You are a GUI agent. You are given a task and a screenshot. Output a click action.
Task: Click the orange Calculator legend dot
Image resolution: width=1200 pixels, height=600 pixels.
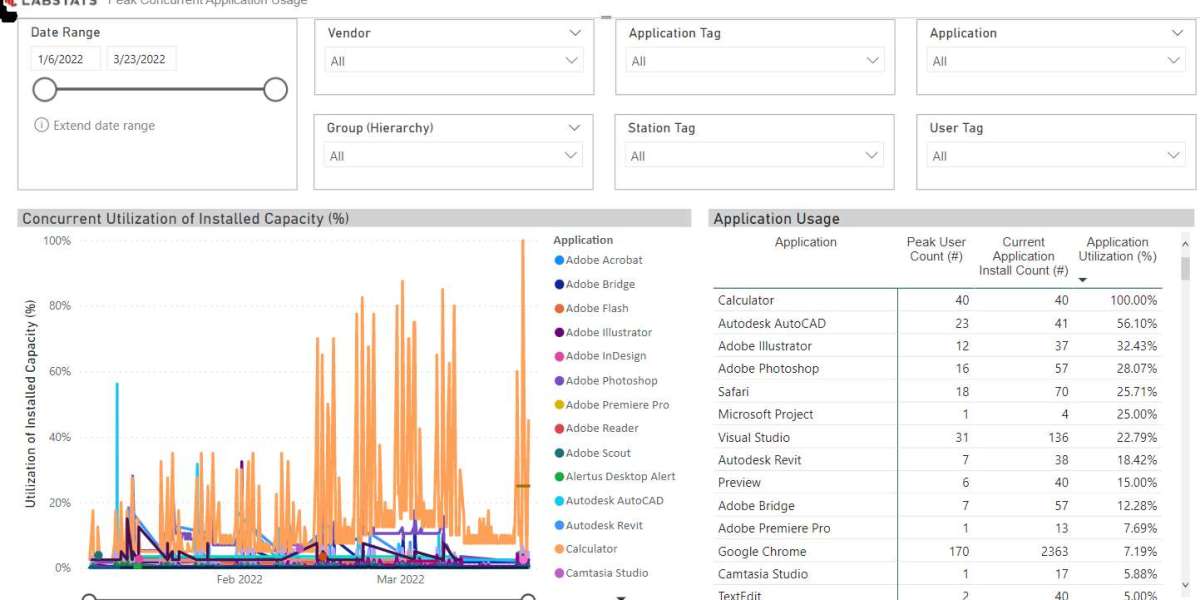coord(560,548)
